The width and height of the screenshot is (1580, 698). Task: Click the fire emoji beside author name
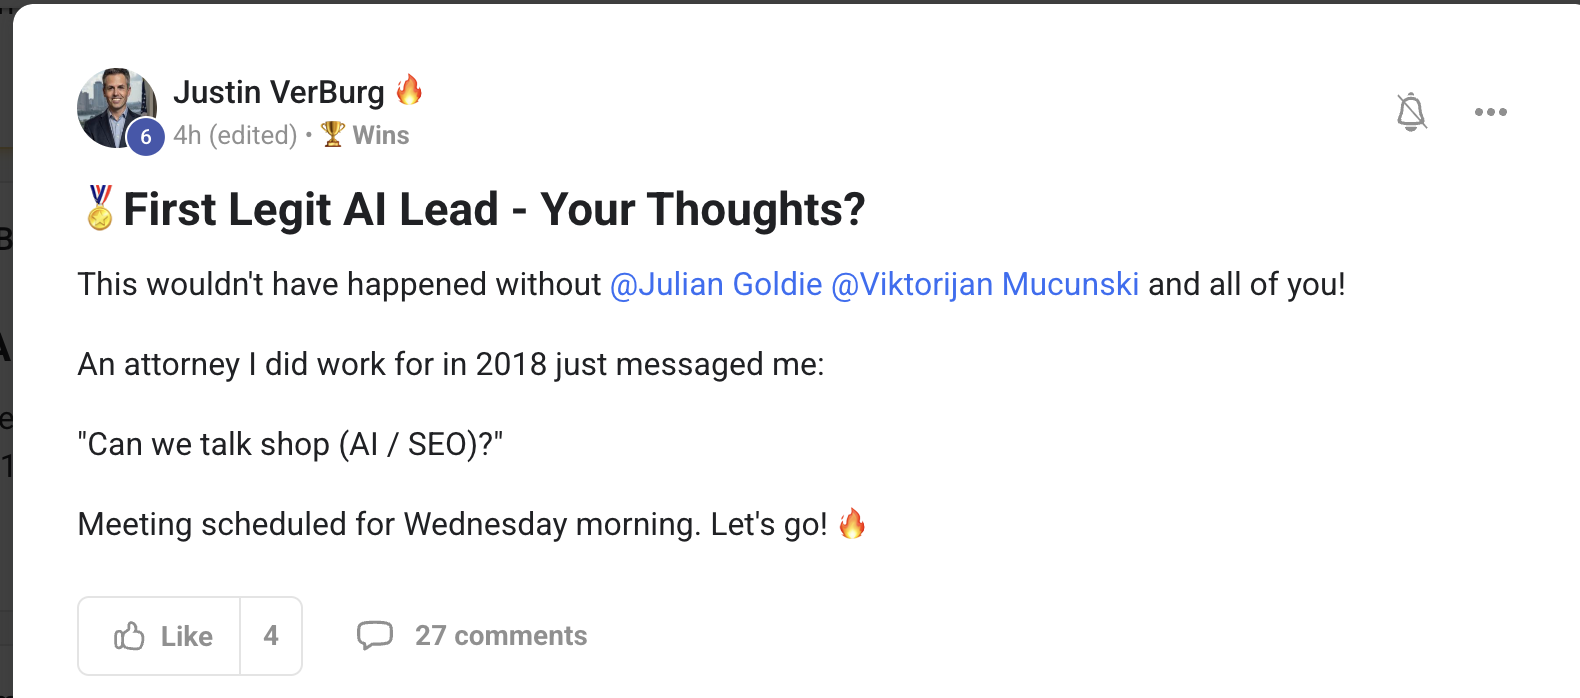point(409,90)
